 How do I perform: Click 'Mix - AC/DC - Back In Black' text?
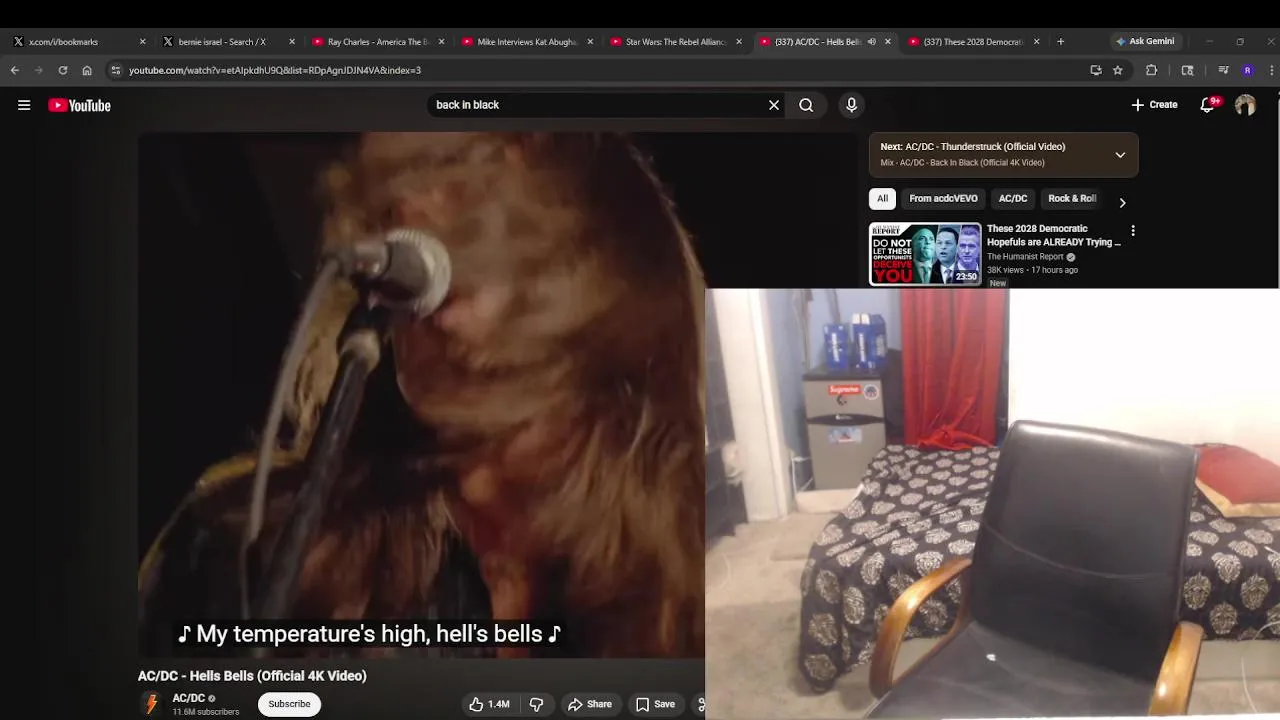point(962,163)
